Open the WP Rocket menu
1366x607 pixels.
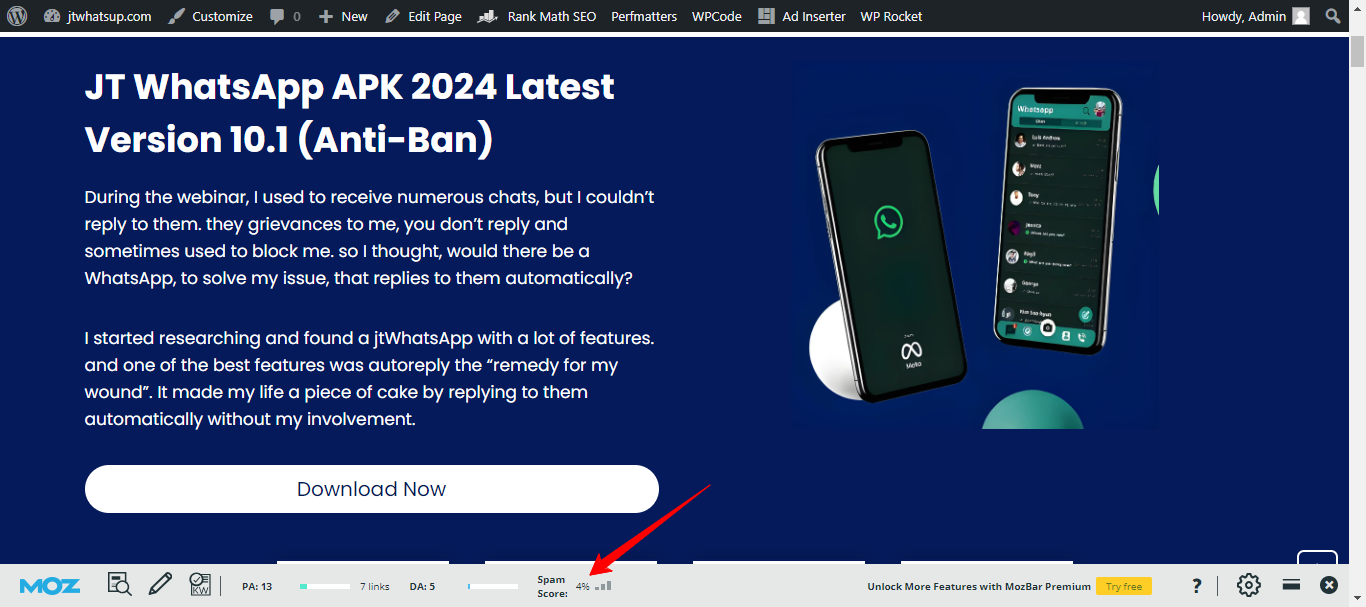891,16
